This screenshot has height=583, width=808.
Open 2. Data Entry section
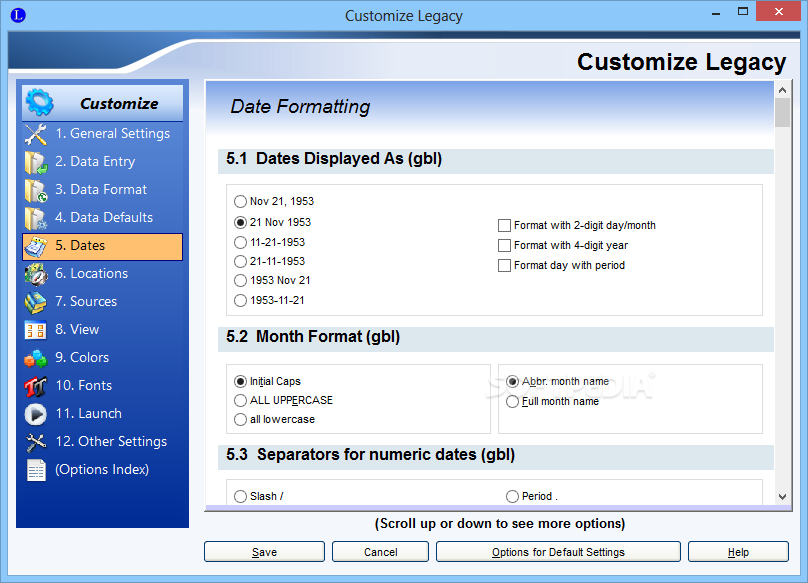pos(103,162)
